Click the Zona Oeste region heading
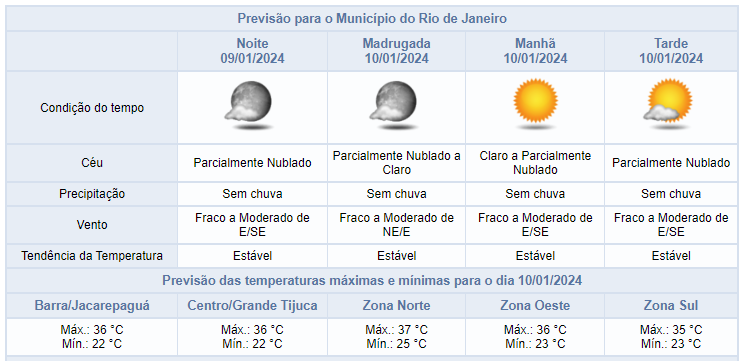 click(x=535, y=306)
